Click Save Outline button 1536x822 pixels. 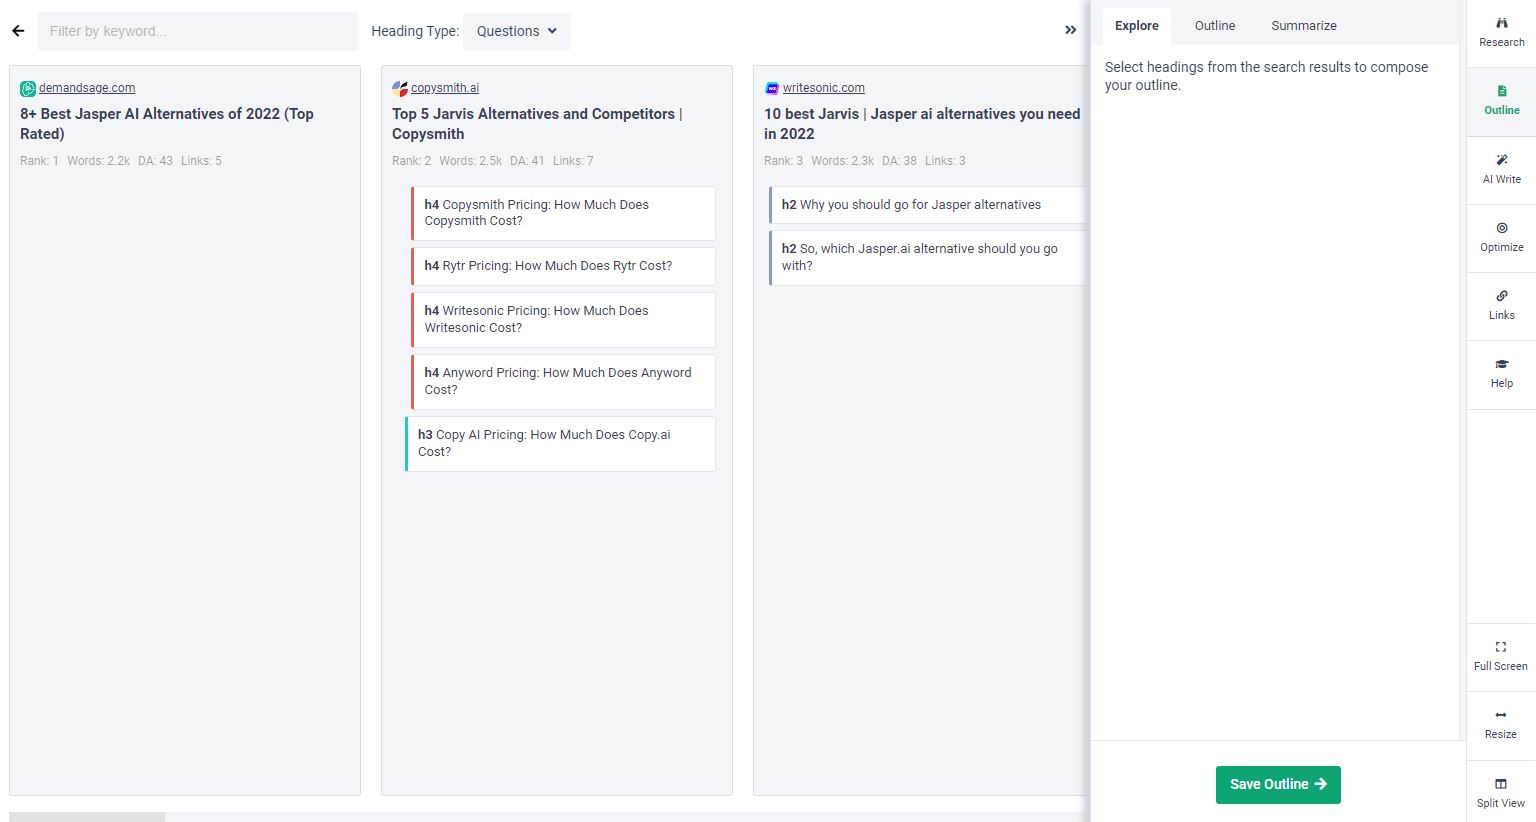1278,784
